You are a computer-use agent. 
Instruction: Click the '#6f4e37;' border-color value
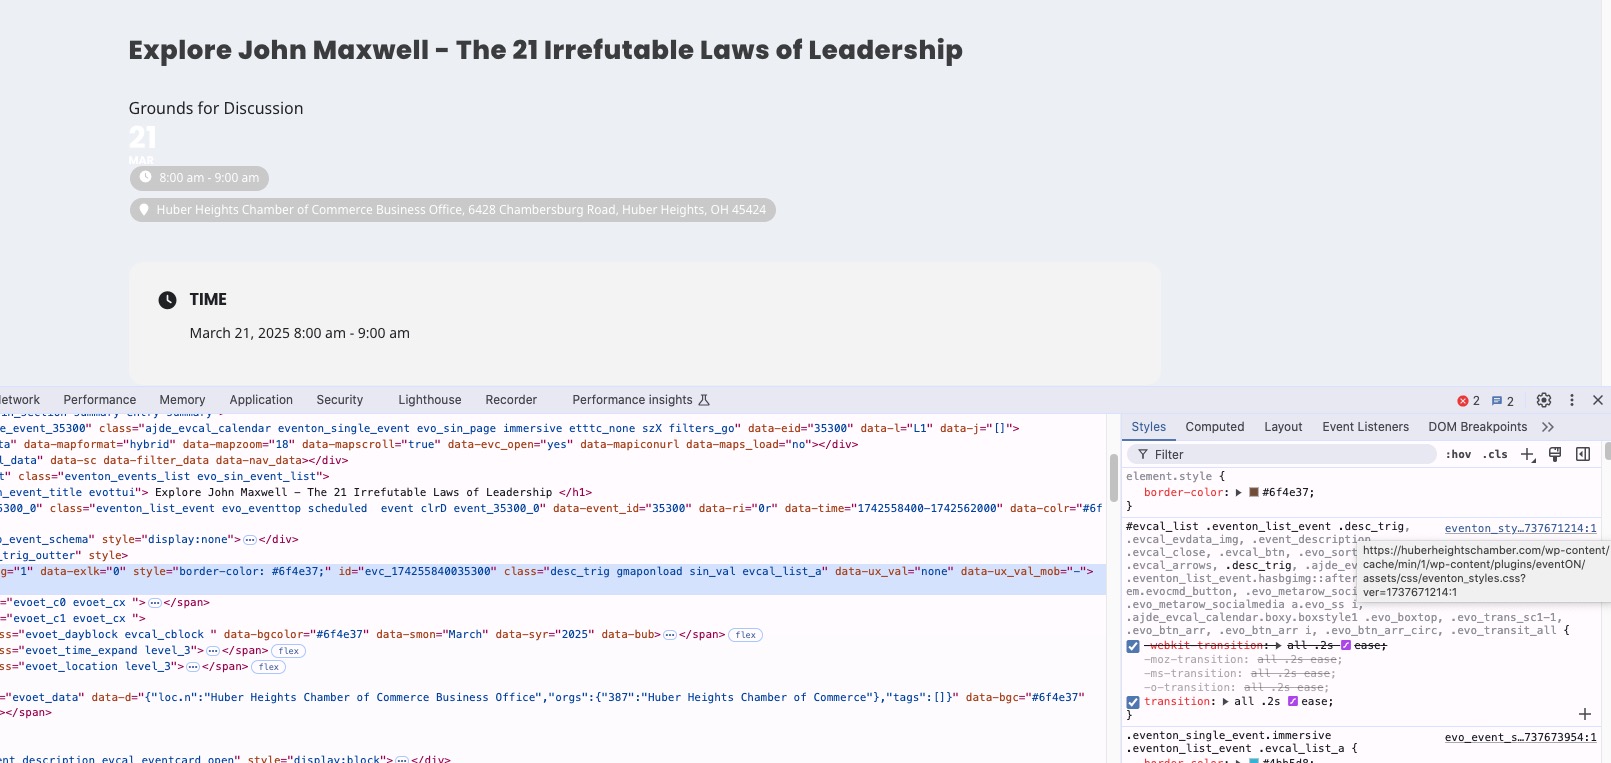(x=1288, y=492)
